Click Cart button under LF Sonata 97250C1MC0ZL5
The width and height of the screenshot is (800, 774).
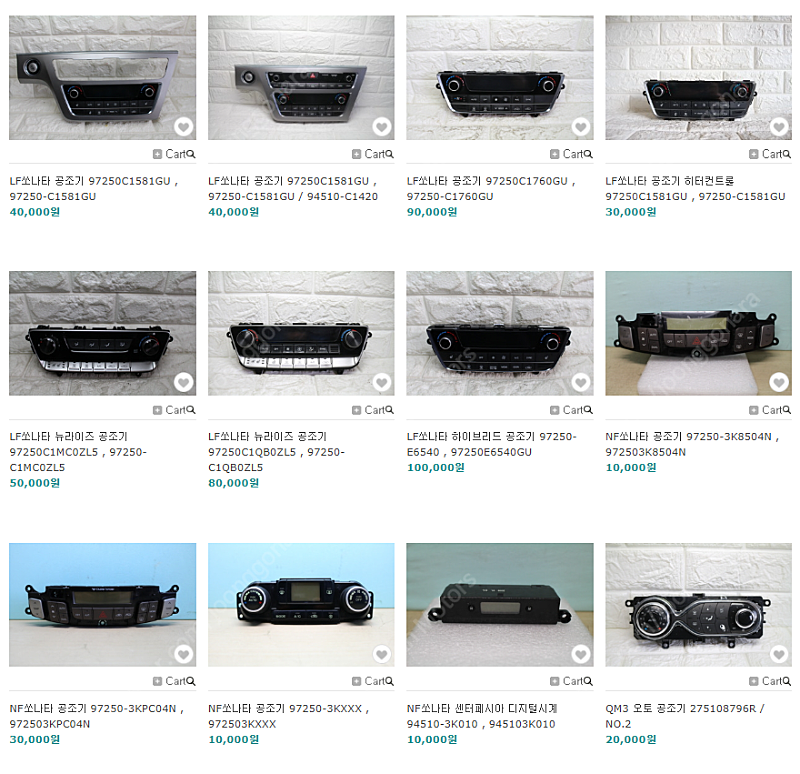pyautogui.click(x=174, y=410)
